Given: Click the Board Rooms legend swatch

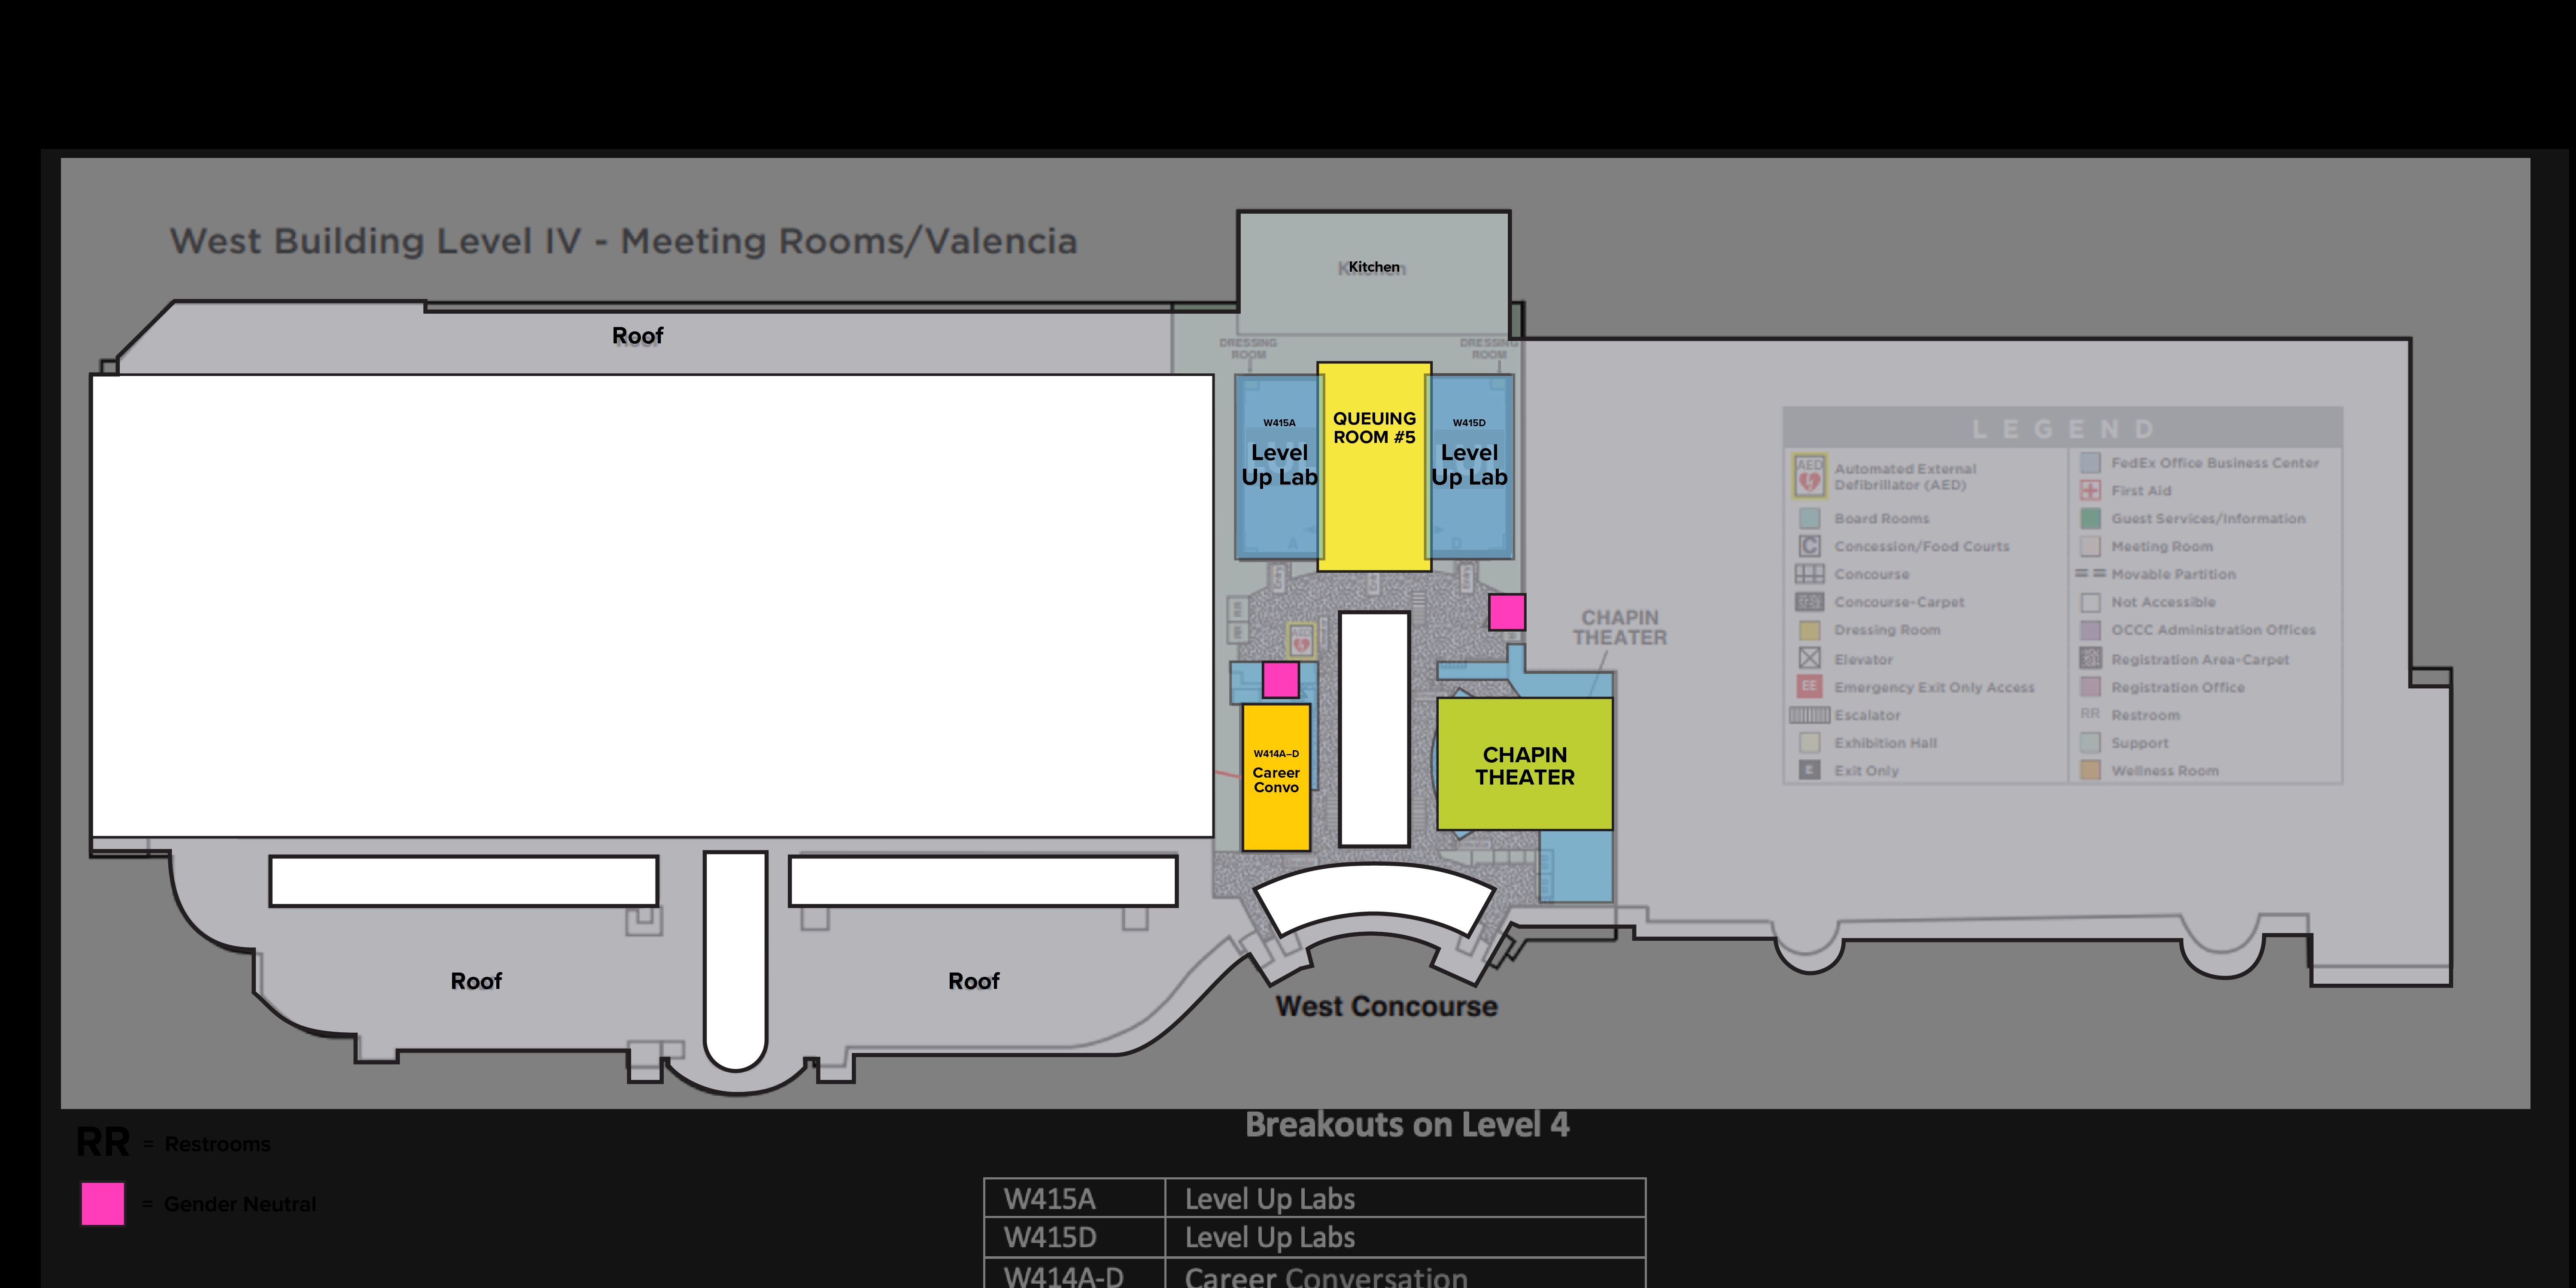Looking at the screenshot, I should pyautogui.click(x=1809, y=518).
